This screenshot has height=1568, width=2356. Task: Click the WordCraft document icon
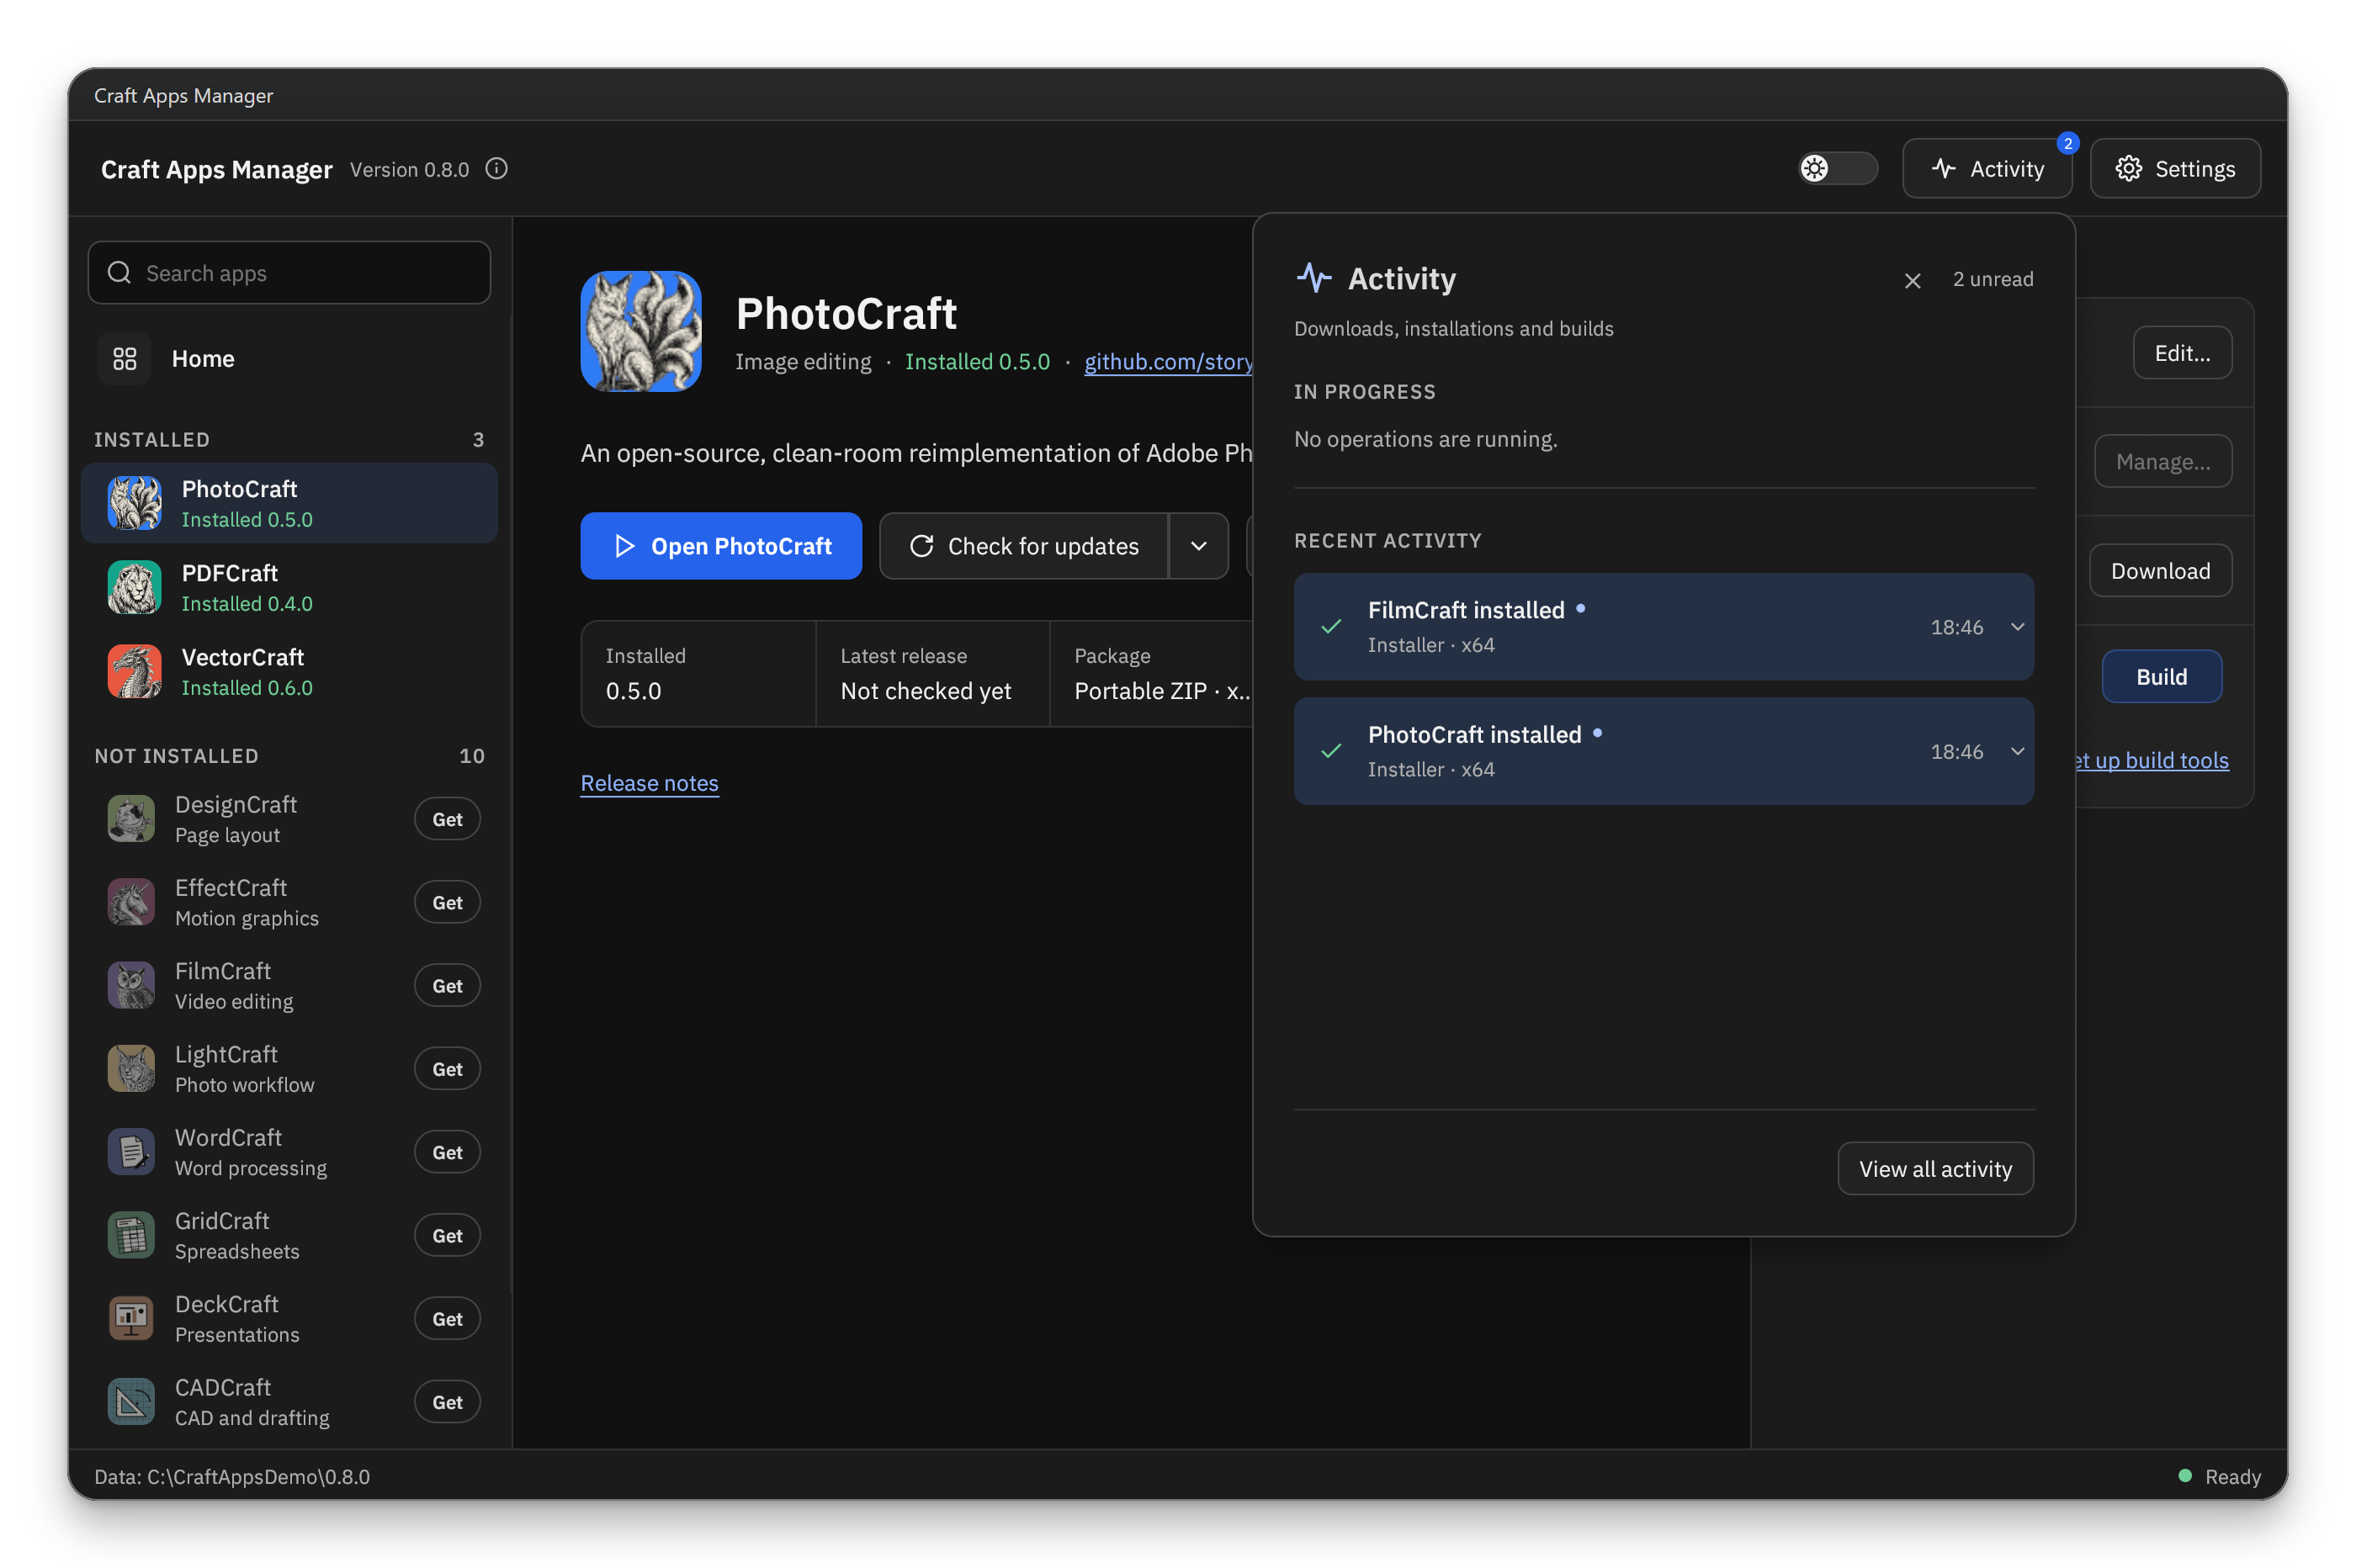[x=131, y=1152]
